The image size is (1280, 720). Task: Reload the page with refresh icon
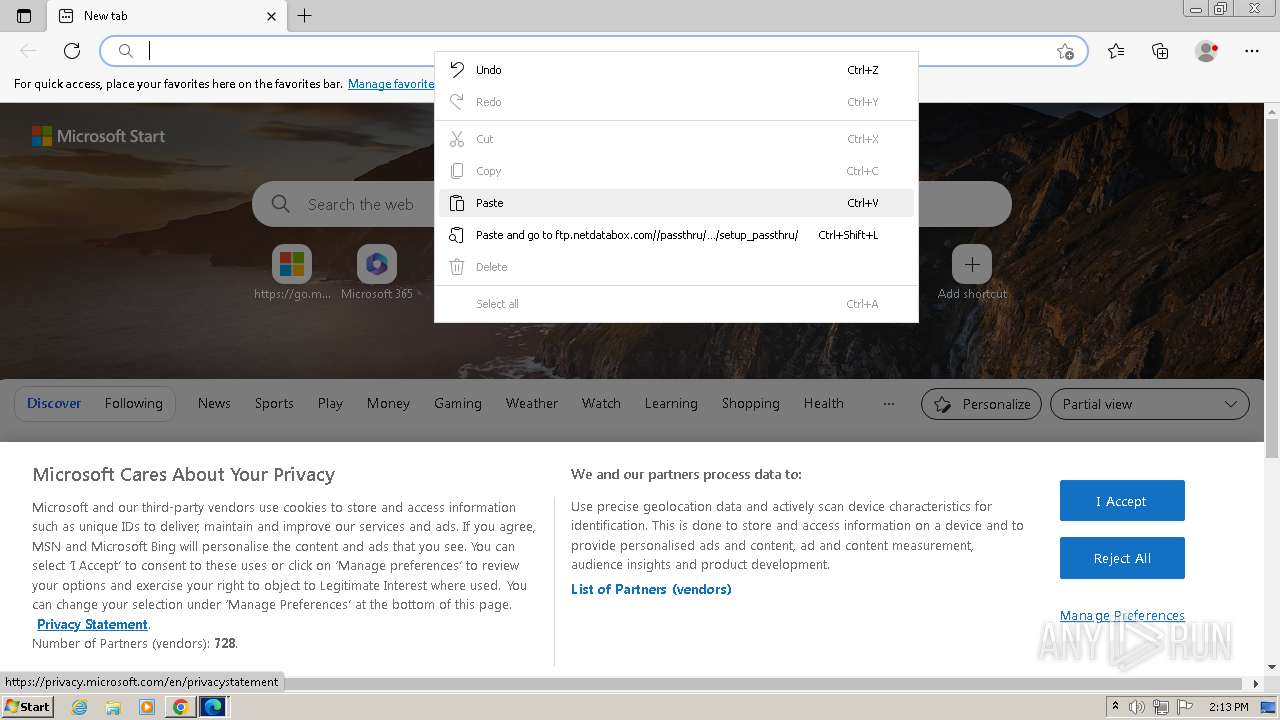[x=72, y=51]
